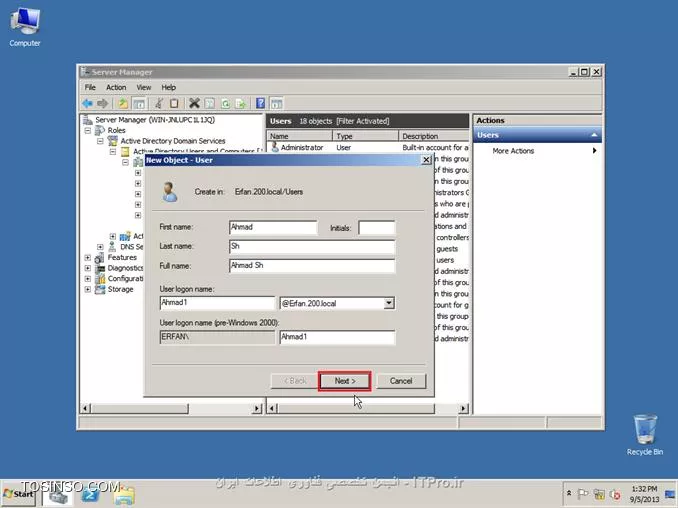Select the Computer desktop icon

(x=25, y=27)
